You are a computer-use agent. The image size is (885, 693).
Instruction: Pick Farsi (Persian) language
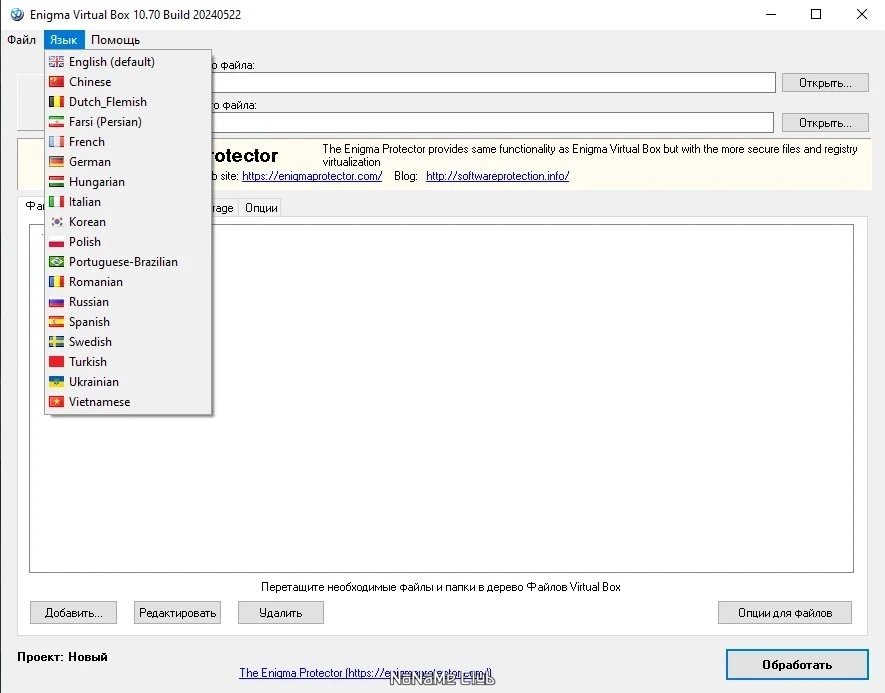point(128,122)
